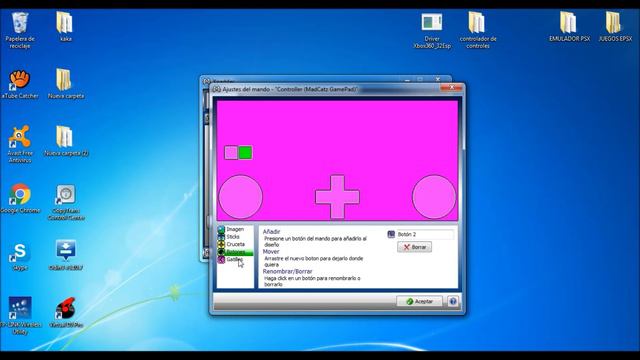Select the Nueva carpeta folder
The image size is (640, 360).
65,84
